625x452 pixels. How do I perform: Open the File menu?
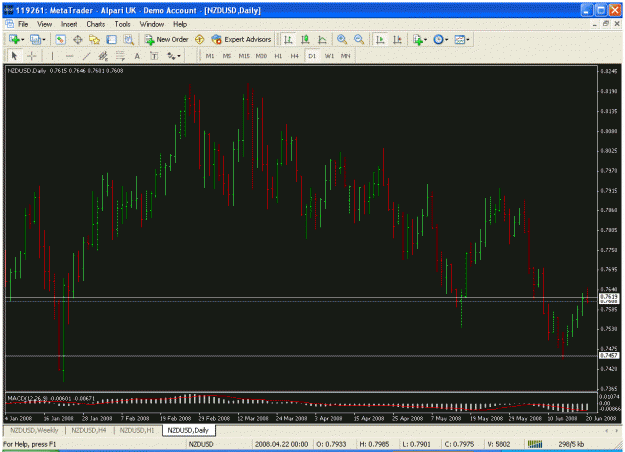tap(23, 24)
